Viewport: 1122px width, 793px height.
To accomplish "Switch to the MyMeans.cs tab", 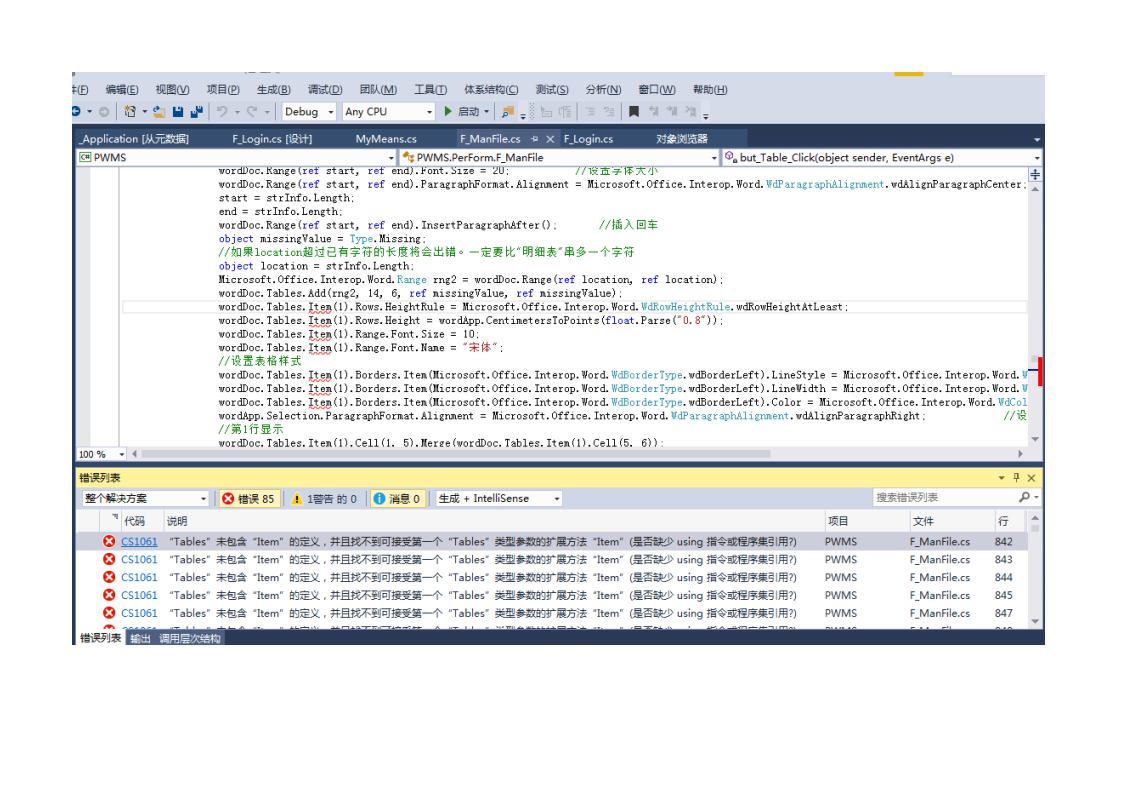I will (386, 139).
